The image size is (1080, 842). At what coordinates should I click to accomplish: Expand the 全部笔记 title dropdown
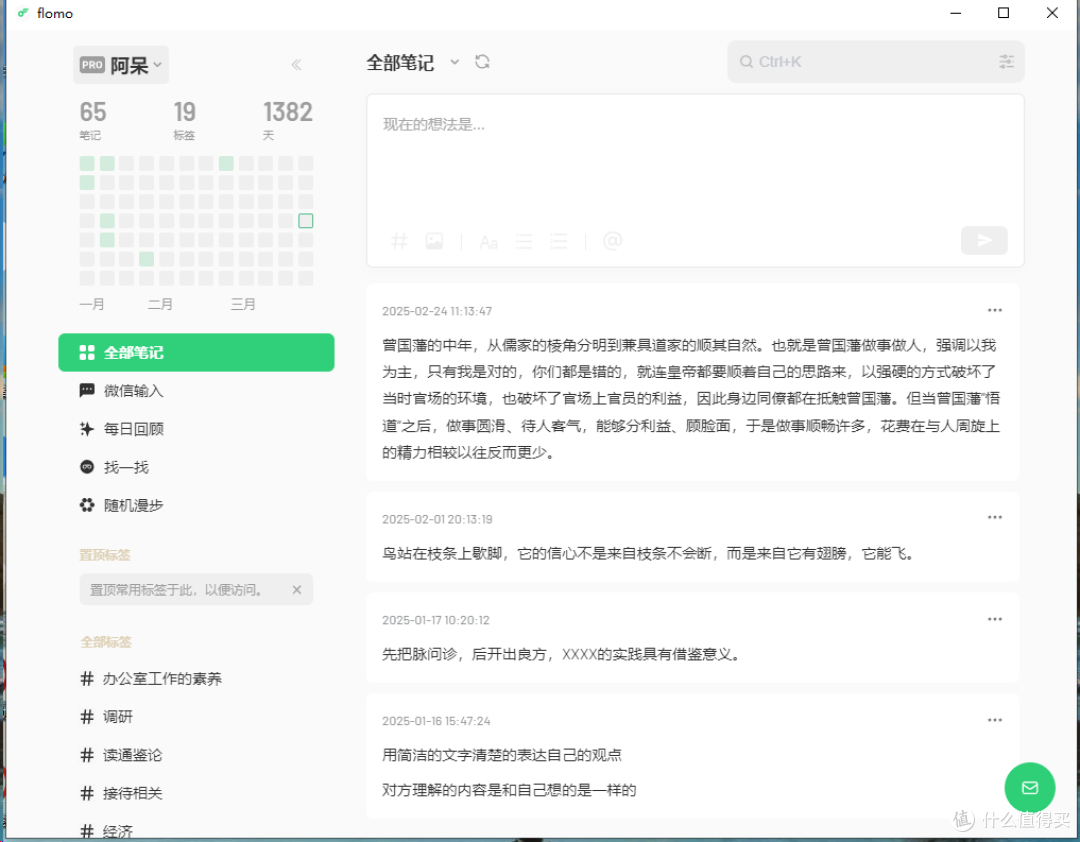[455, 62]
